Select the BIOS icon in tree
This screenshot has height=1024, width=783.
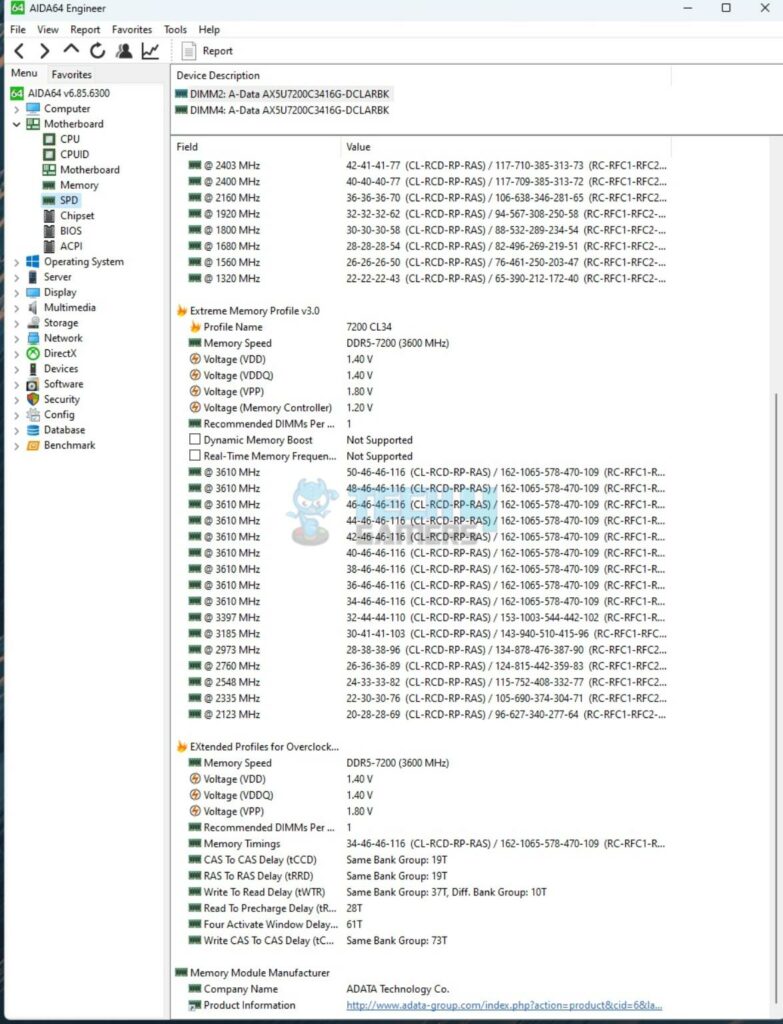tap(49, 231)
